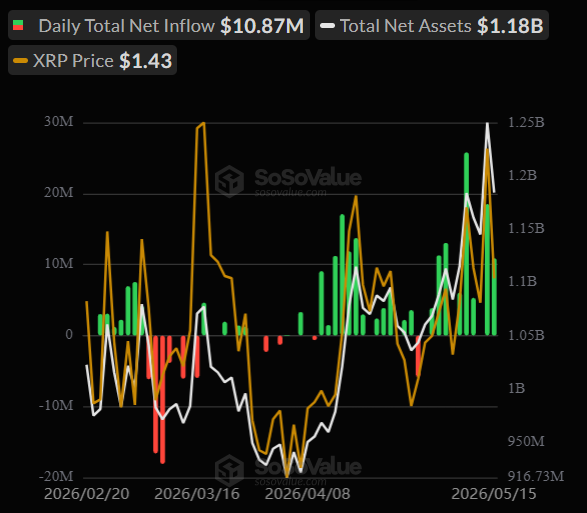Click the 2026/02/20 date label
Screen dimensions: 587x513
[86, 494]
